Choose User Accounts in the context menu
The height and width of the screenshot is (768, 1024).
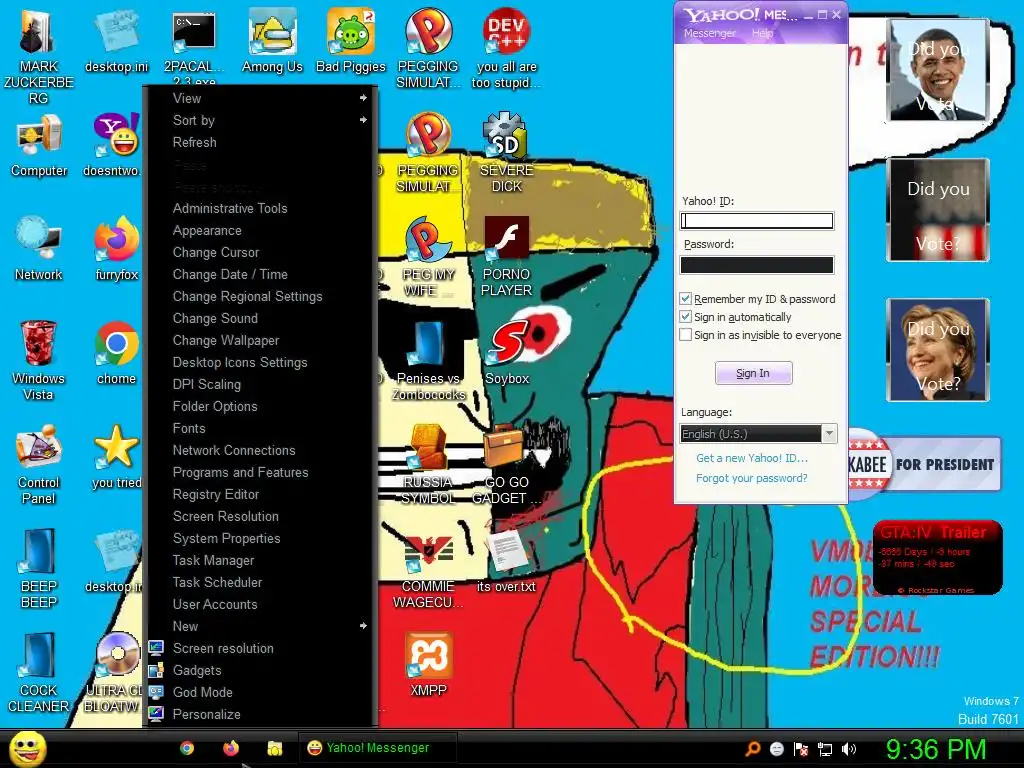pos(261,604)
